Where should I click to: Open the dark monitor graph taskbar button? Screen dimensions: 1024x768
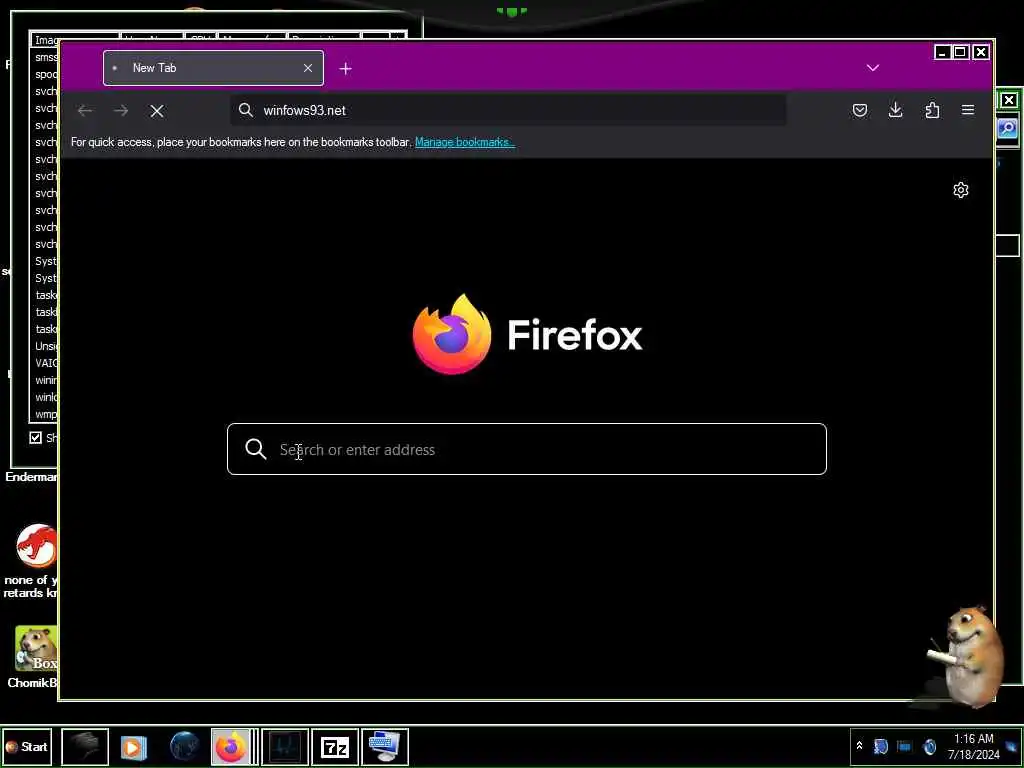(285, 746)
